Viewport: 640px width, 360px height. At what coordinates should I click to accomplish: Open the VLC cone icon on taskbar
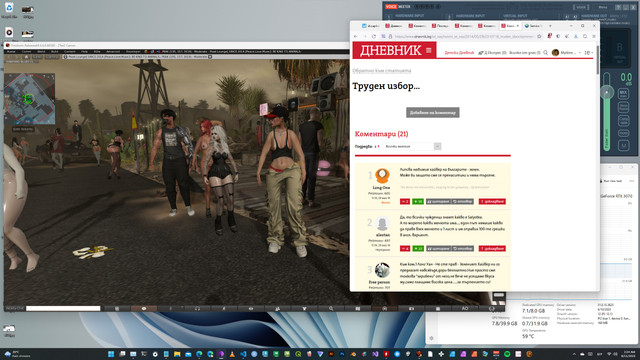click(x=232, y=354)
